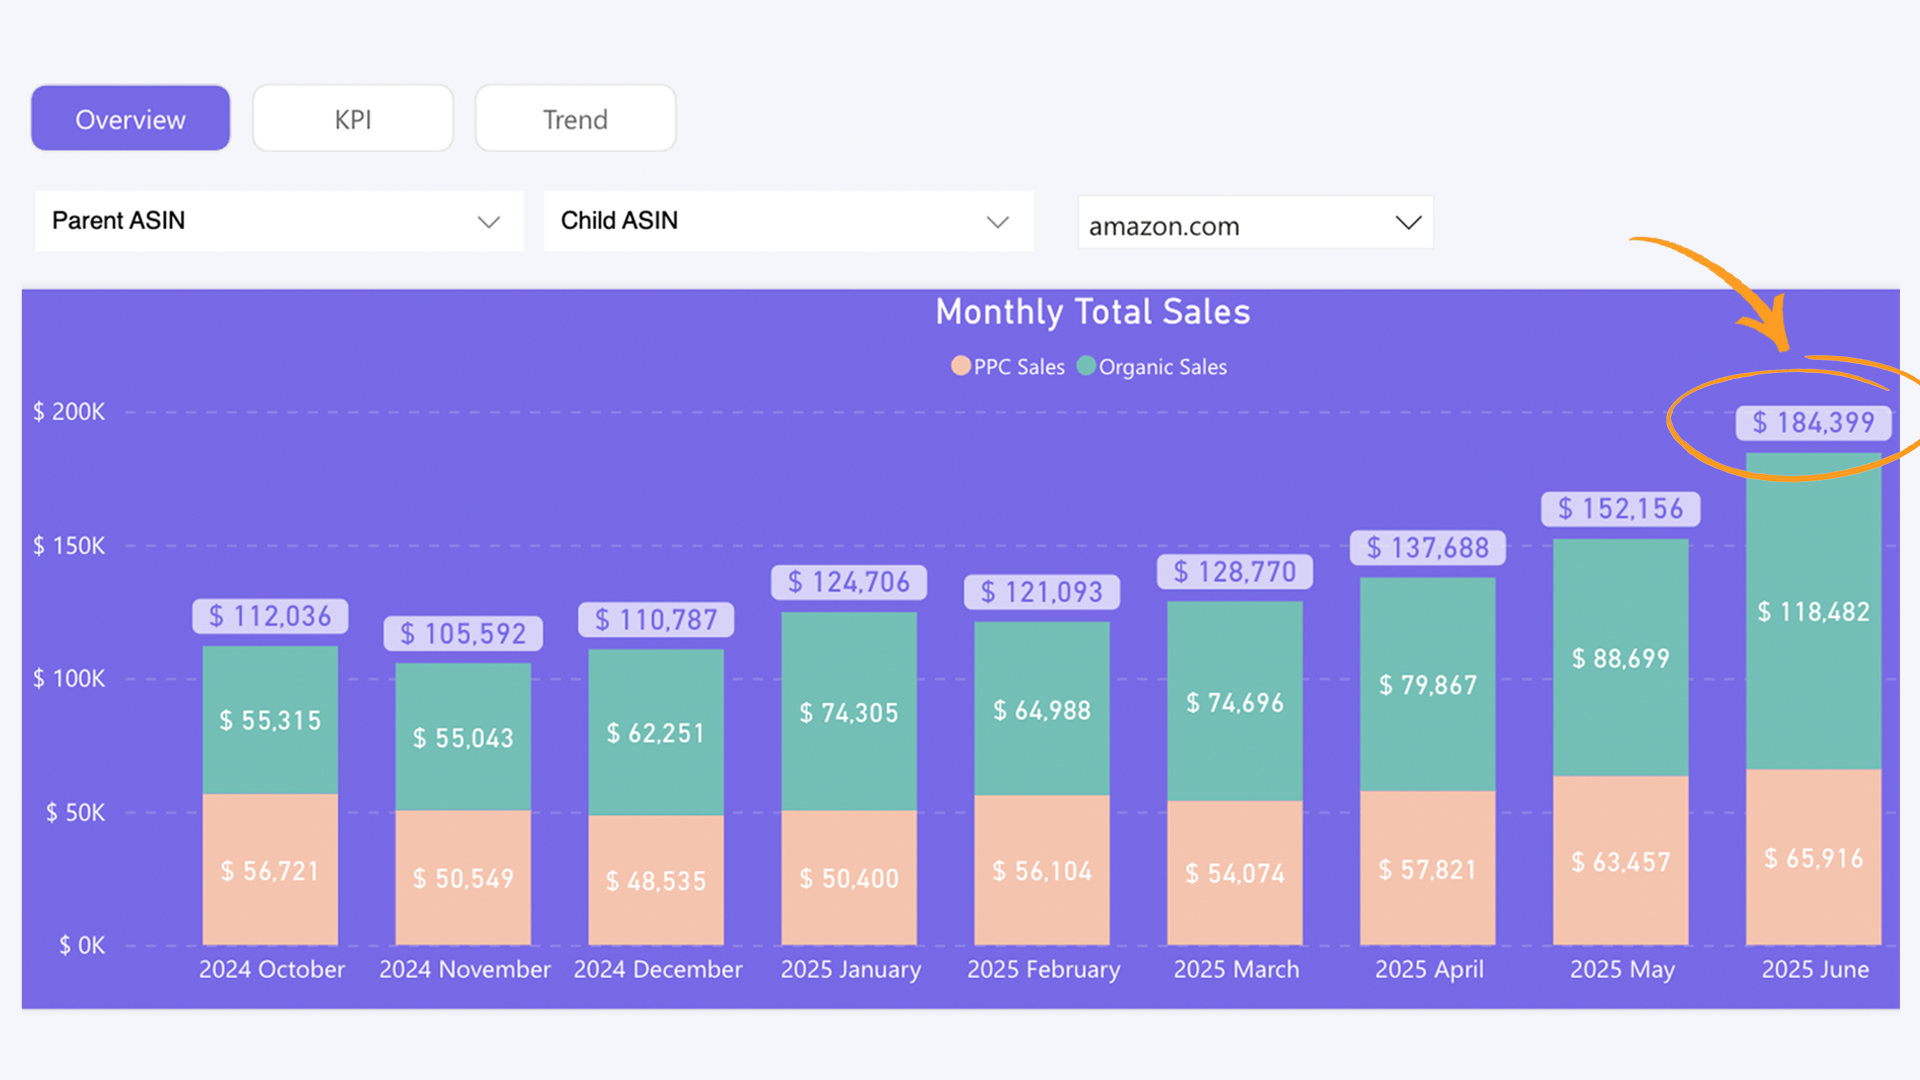The width and height of the screenshot is (1920, 1080).
Task: Open the Trend tab
Action: pyautogui.click(x=575, y=117)
